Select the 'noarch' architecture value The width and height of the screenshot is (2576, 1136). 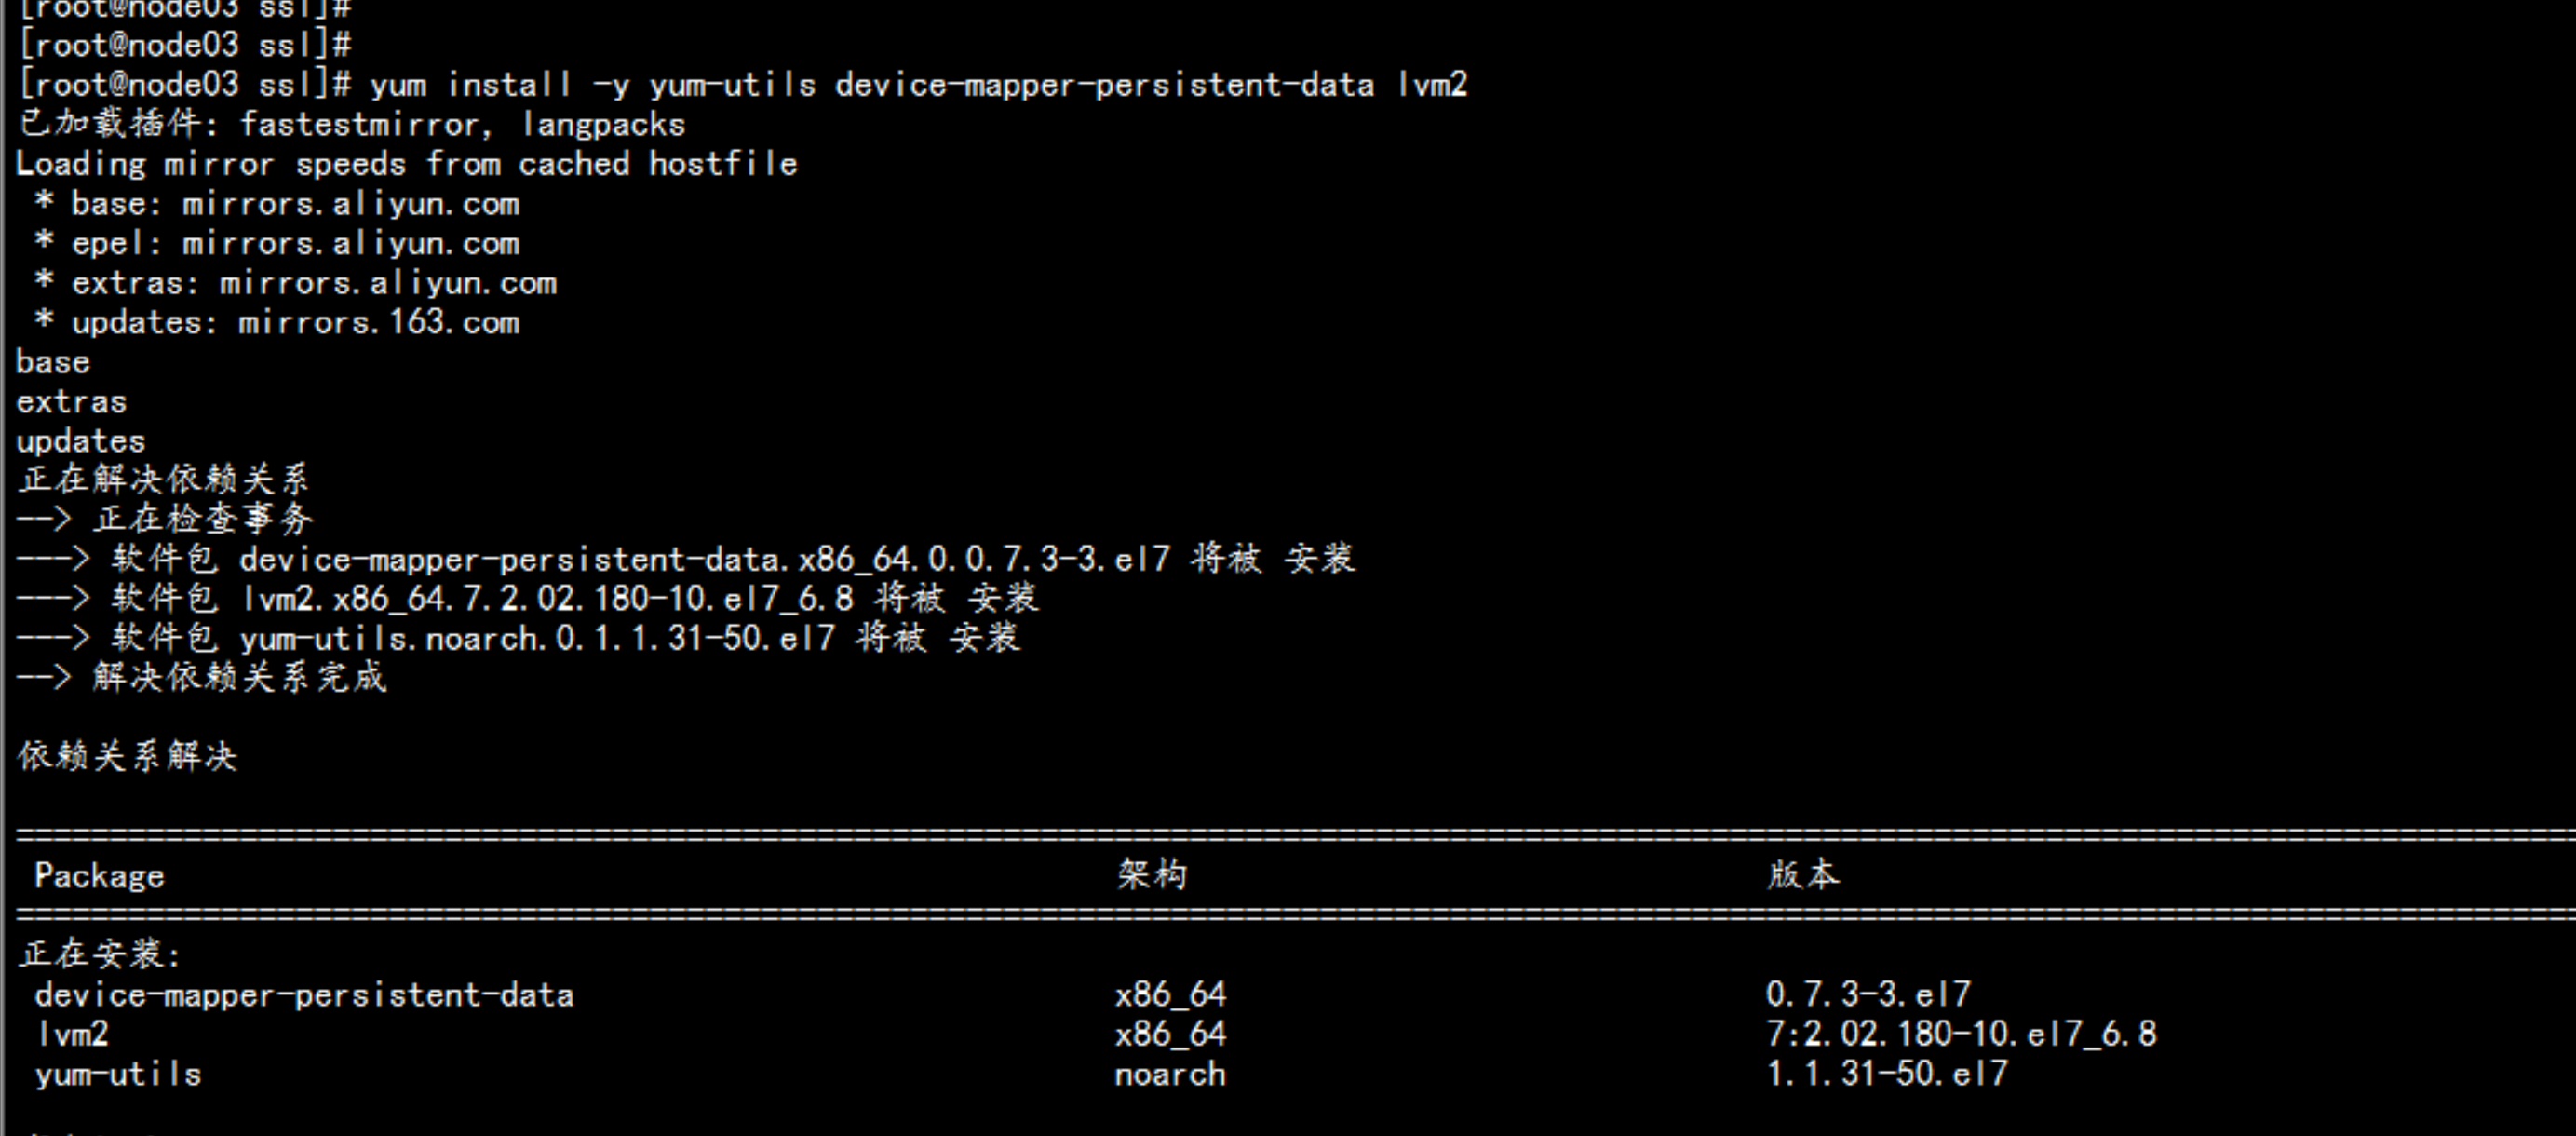point(1171,1074)
